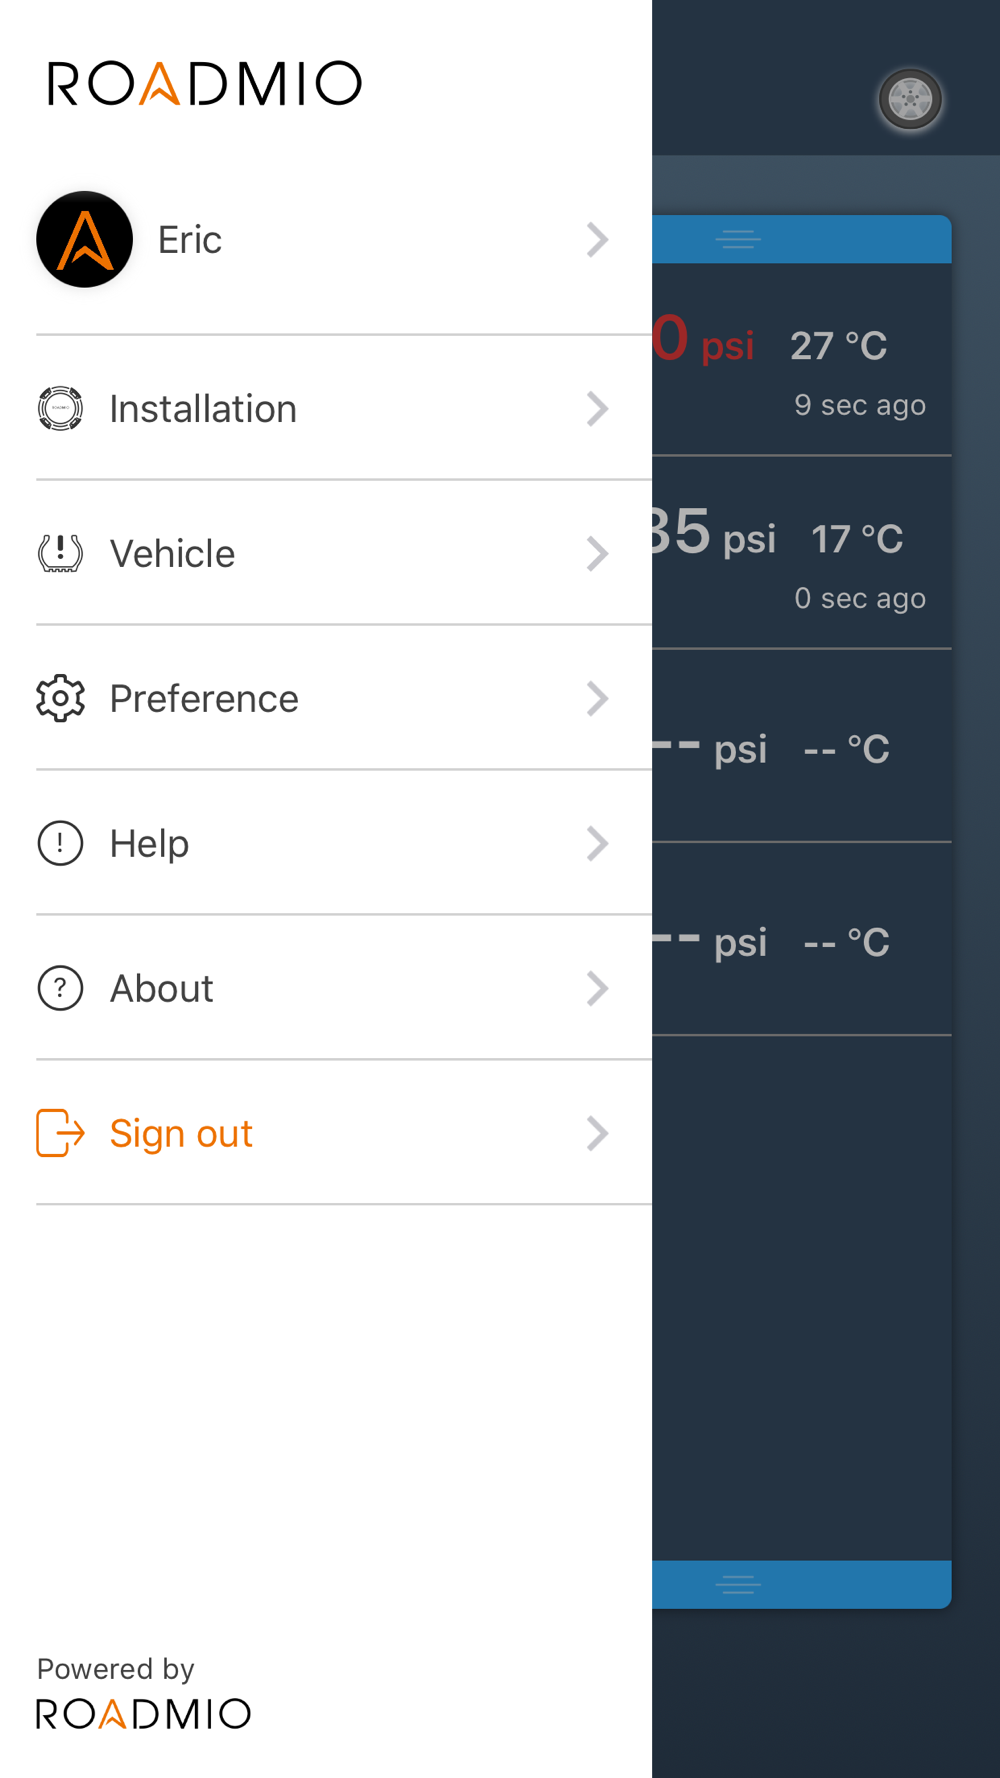Select the 27 °C tire reading row

(x=801, y=360)
